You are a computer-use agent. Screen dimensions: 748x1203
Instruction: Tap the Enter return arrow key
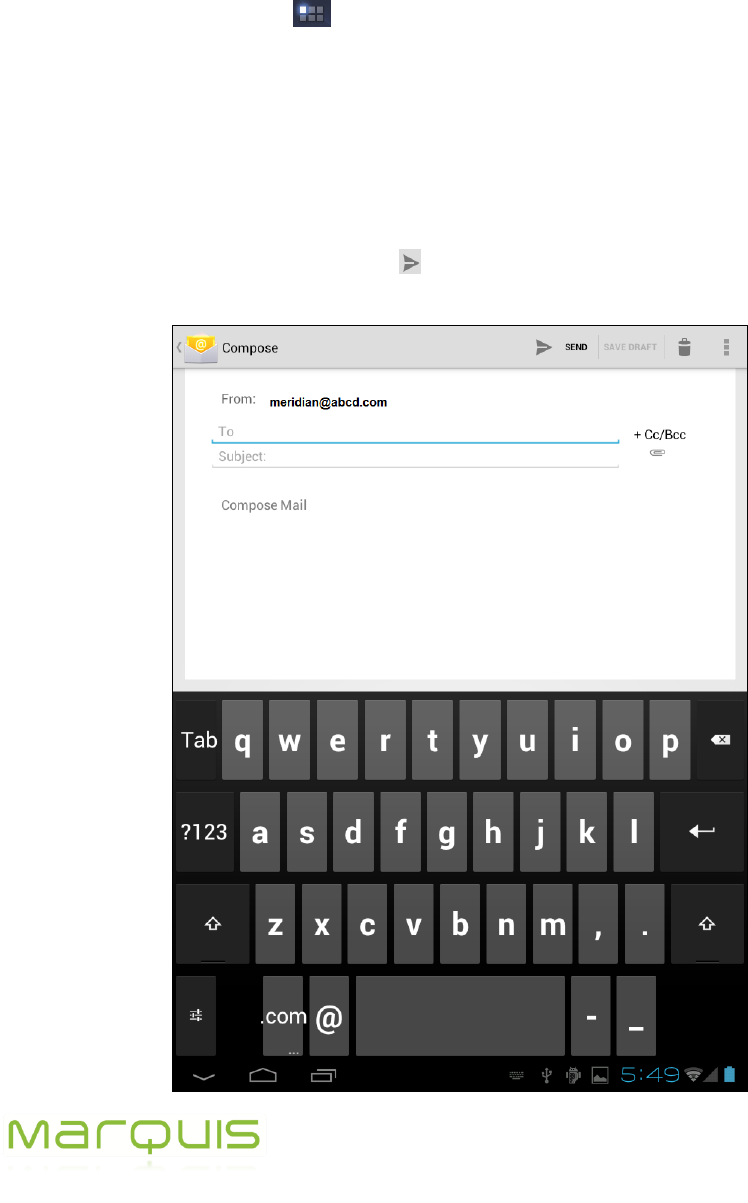702,832
